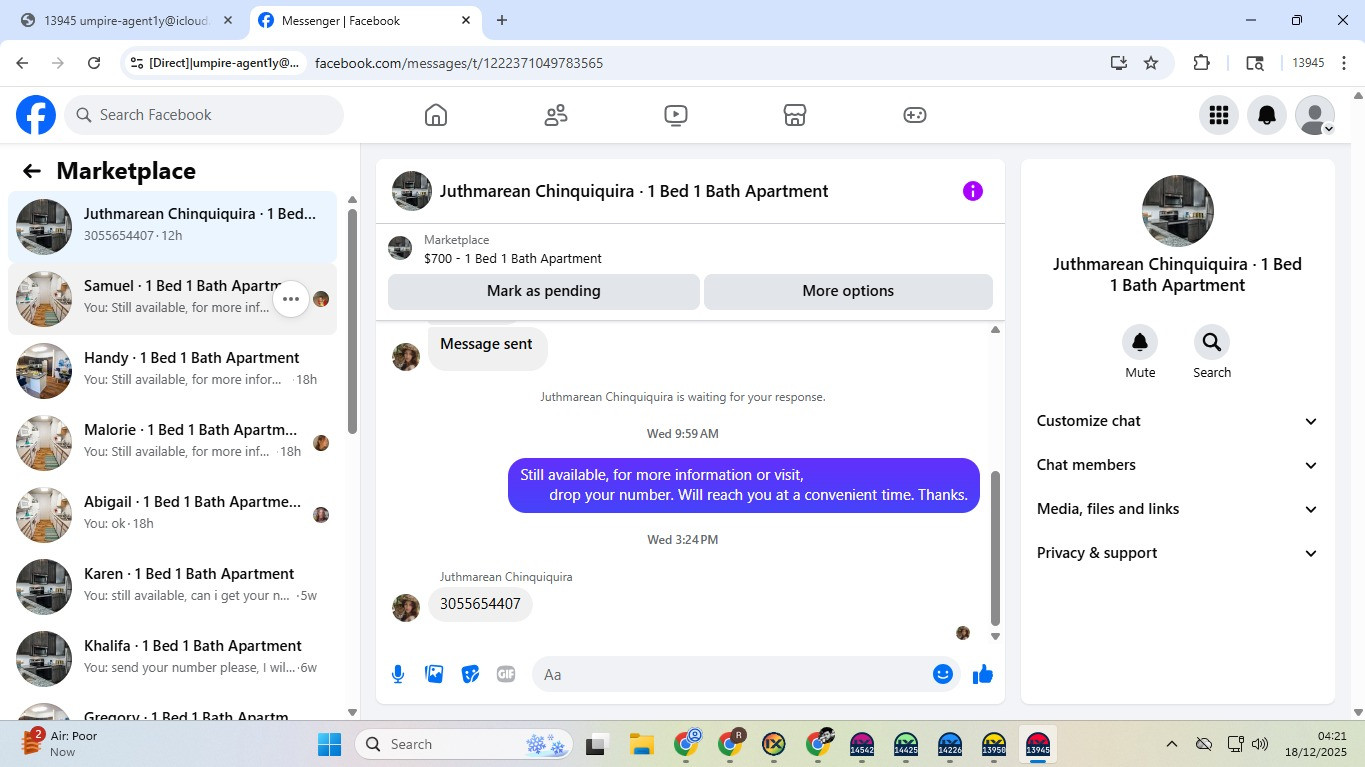Send a voice clip microphone icon

pos(398,674)
